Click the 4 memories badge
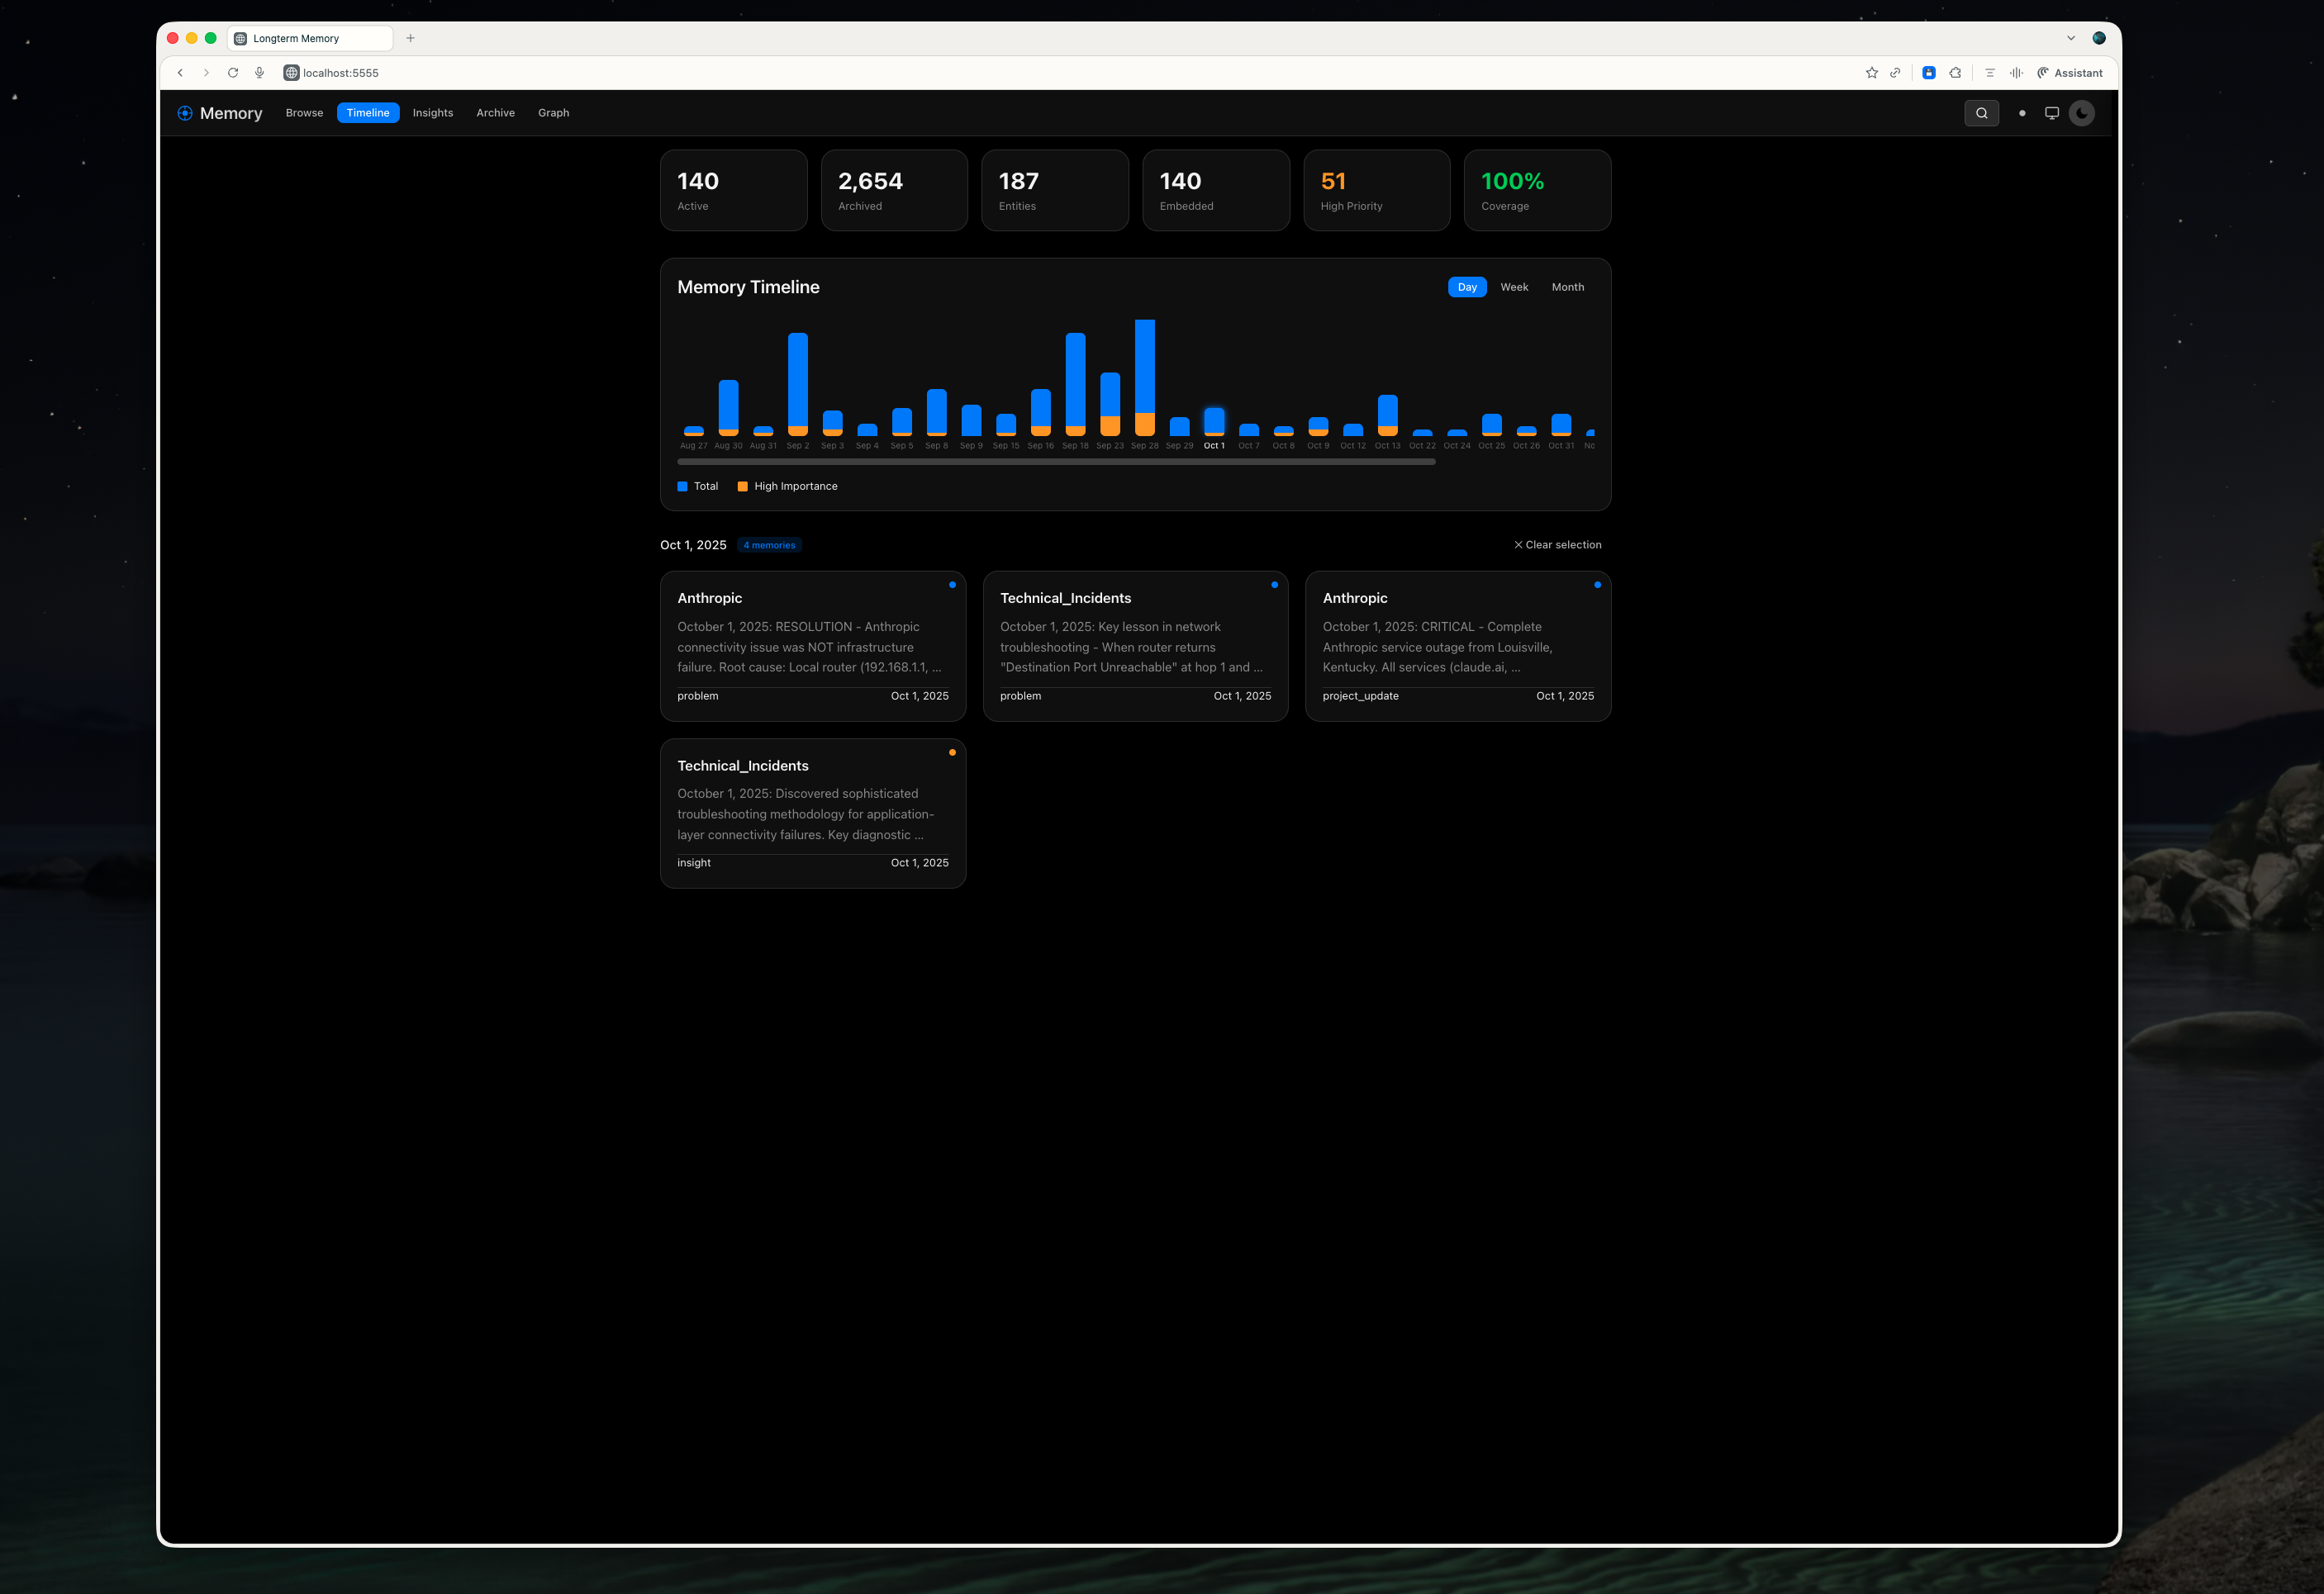Viewport: 2324px width, 1594px height. click(x=769, y=545)
